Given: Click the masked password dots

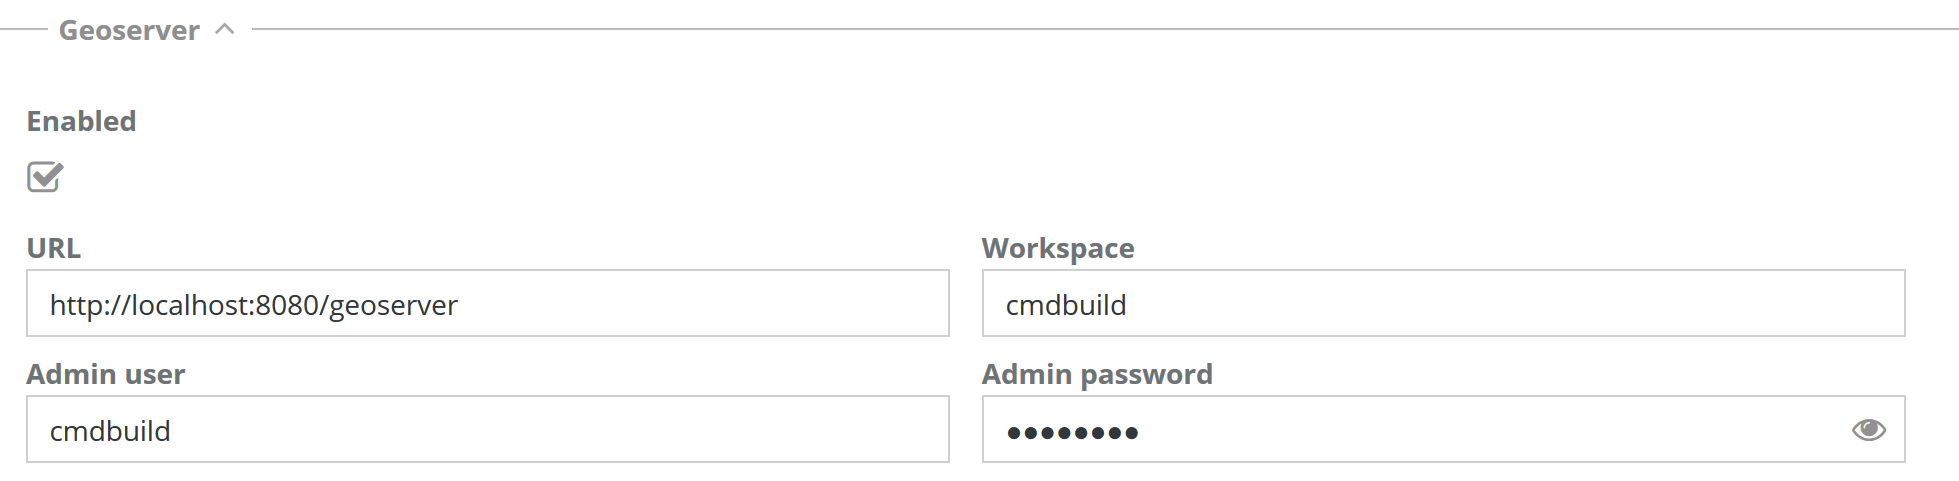Looking at the screenshot, I should pyautogui.click(x=1072, y=433).
